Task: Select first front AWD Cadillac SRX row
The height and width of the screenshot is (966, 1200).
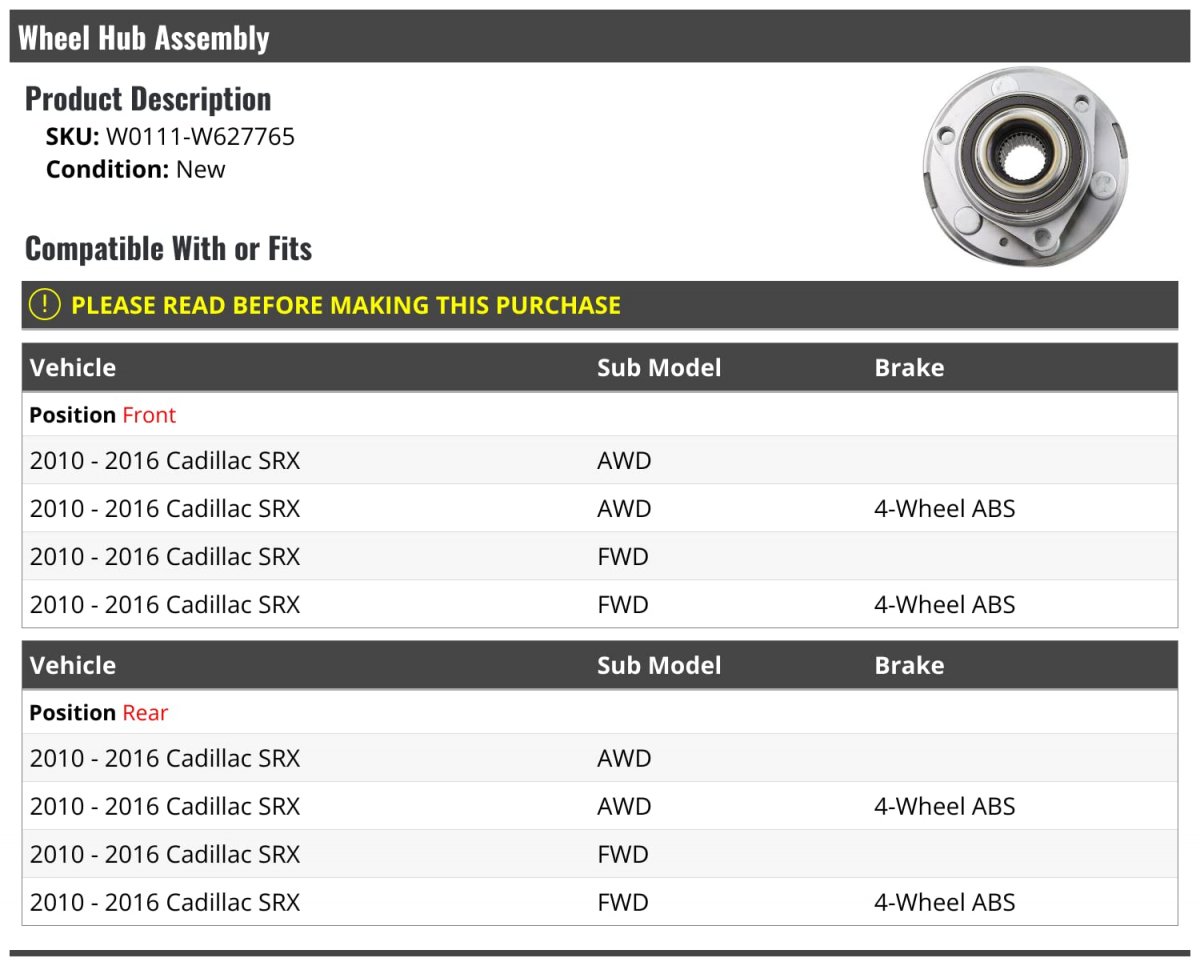Action: (600, 460)
